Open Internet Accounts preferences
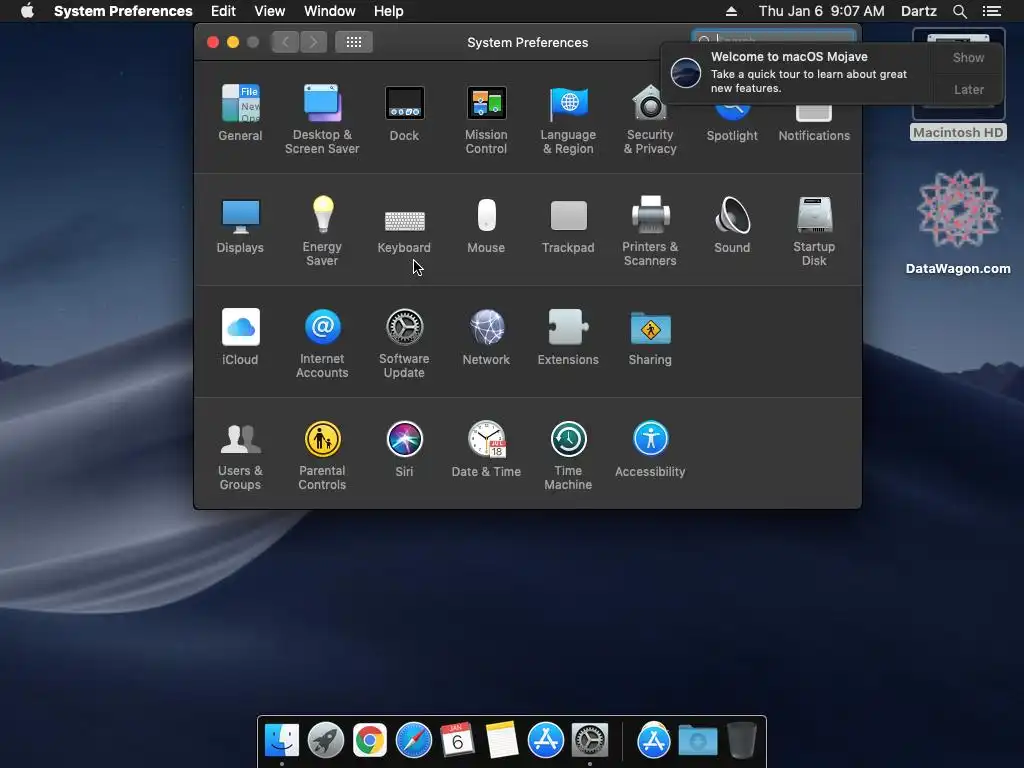 [322, 343]
